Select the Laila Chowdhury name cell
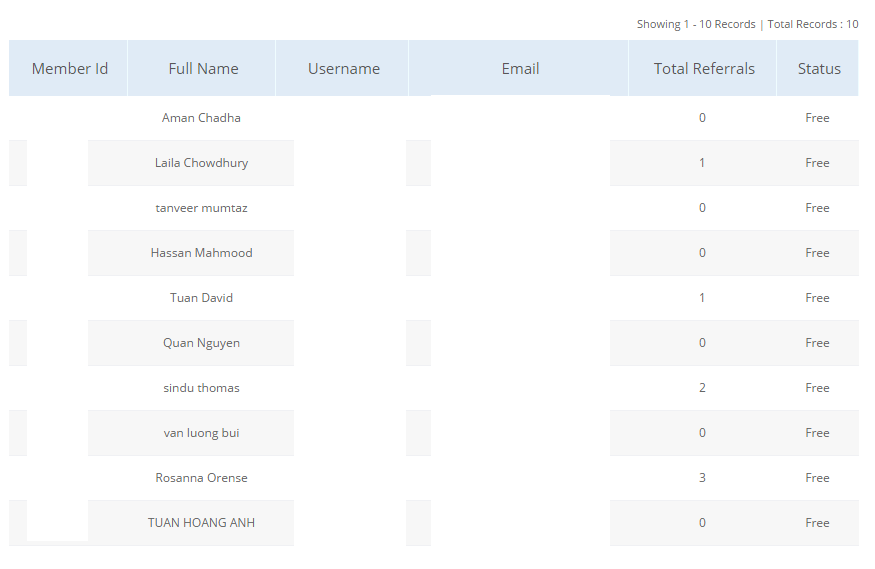The width and height of the screenshot is (875, 569). (x=201, y=163)
